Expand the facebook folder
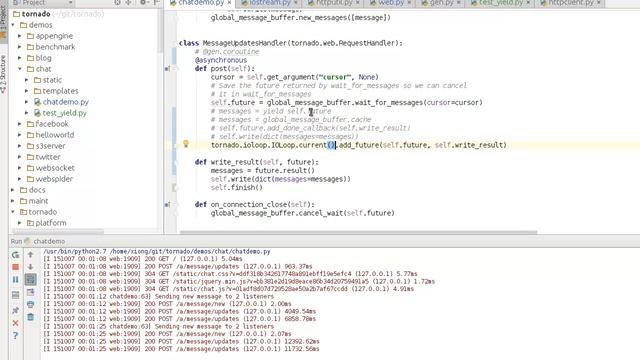This screenshot has height=360, width=640. (20, 124)
